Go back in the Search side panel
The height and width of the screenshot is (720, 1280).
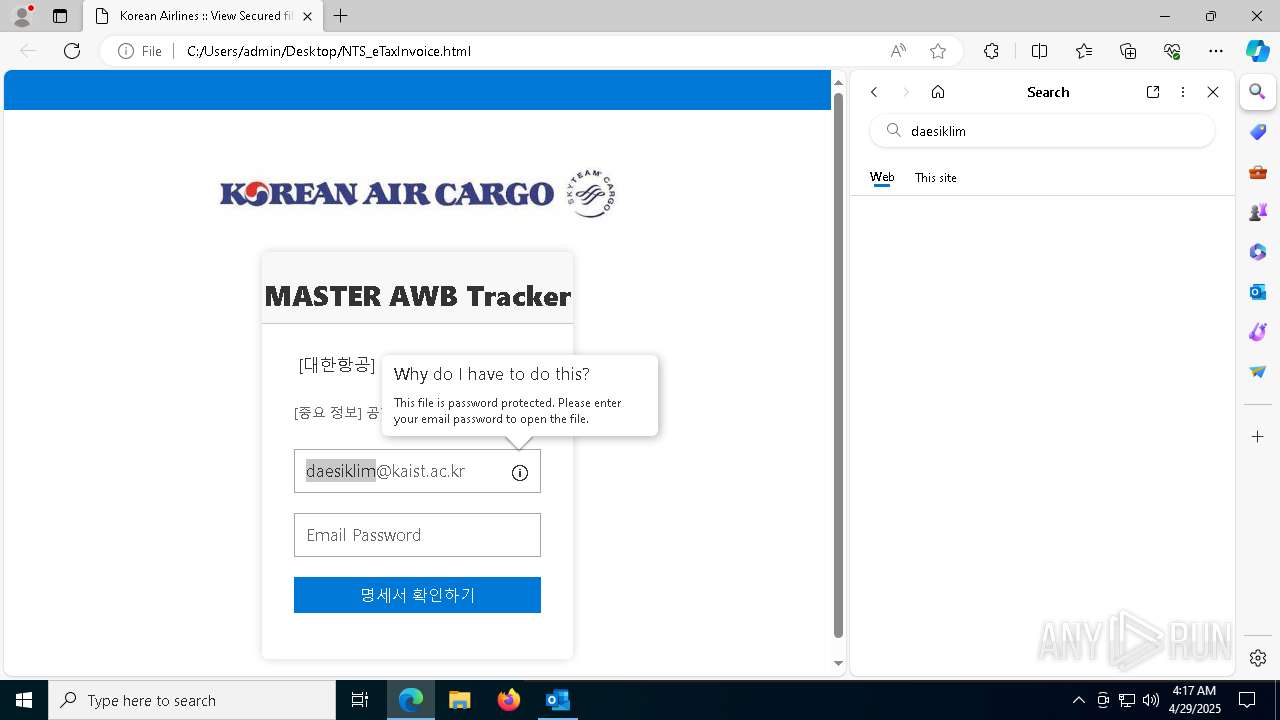coord(874,92)
